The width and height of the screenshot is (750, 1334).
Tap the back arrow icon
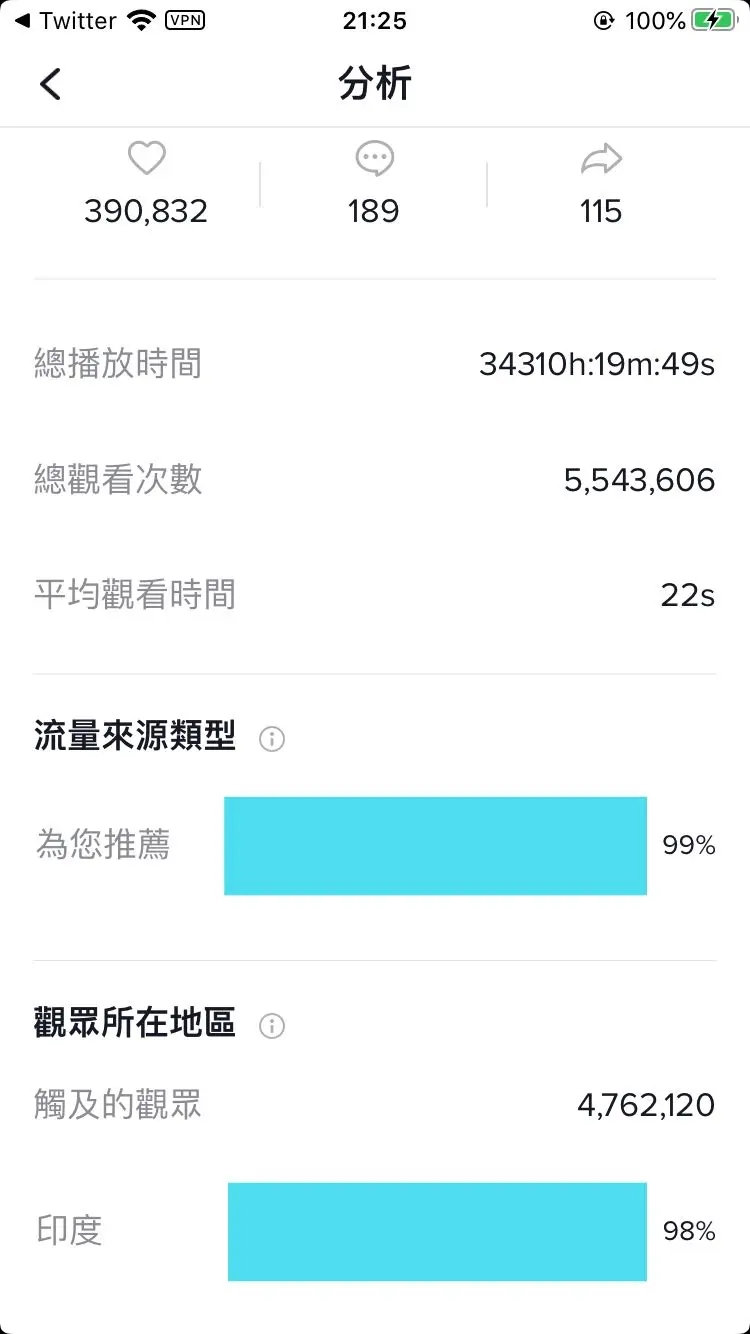tap(50, 84)
